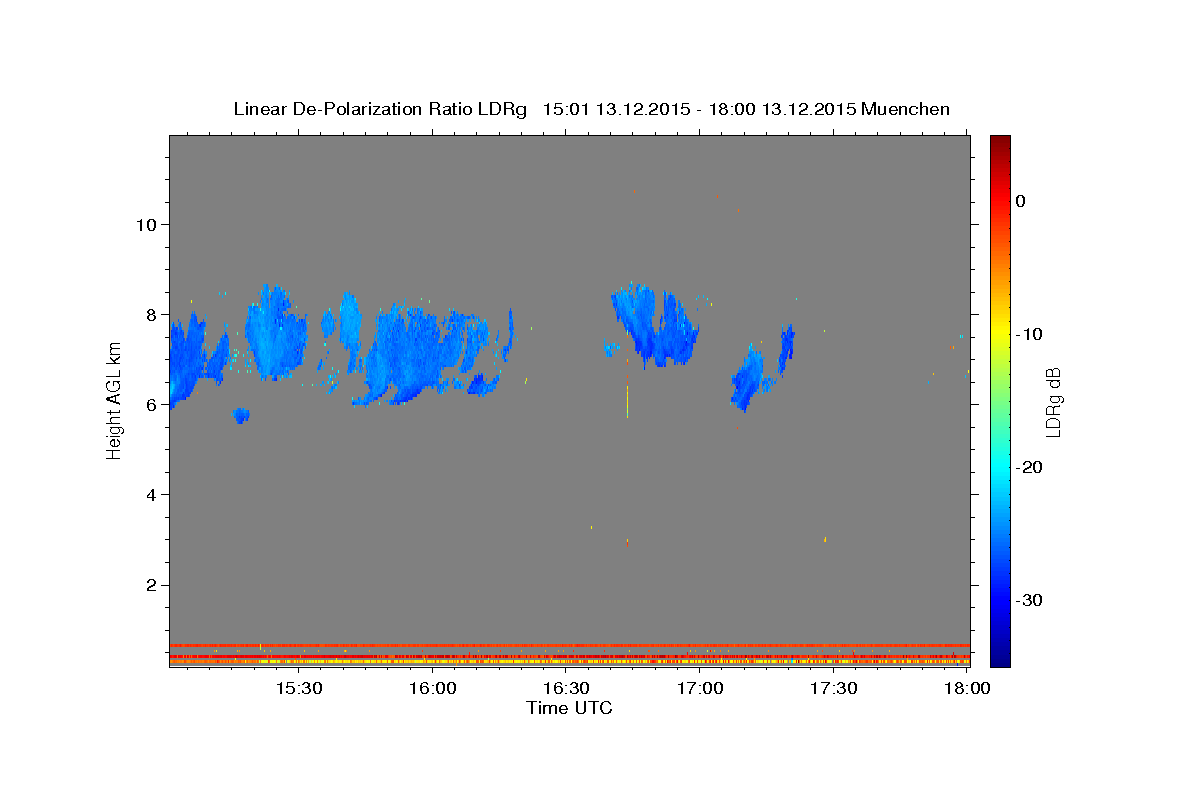Click the 18:00 time tick label

(x=967, y=689)
